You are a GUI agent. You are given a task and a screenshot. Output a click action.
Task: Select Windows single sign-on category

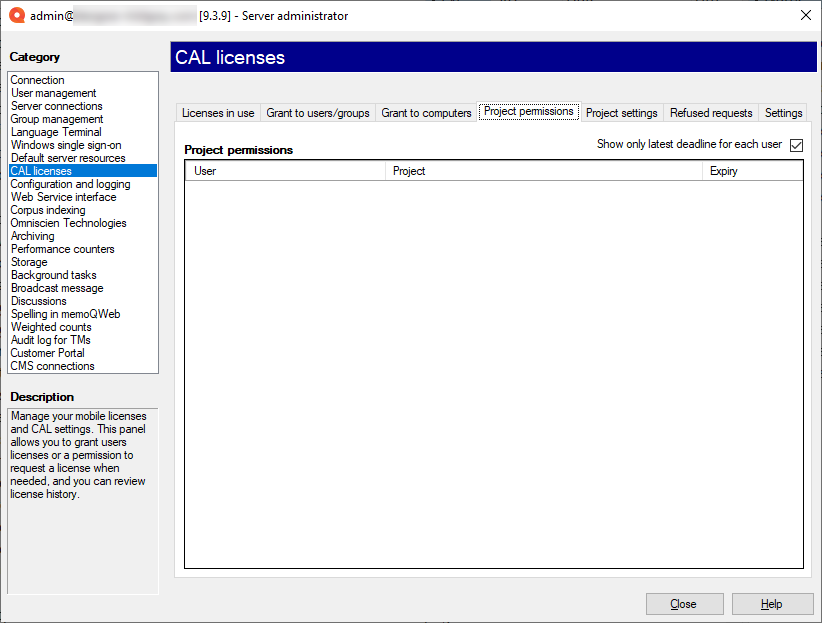coord(66,145)
